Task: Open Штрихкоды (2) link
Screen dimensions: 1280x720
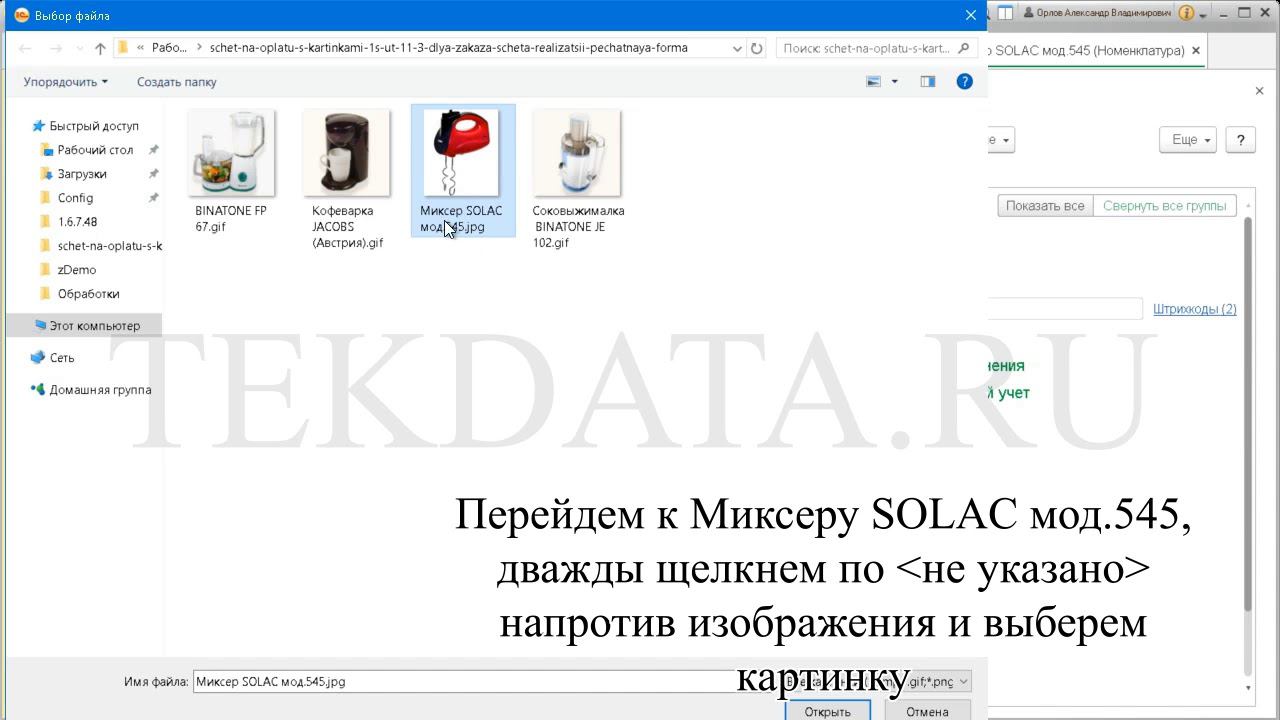Action: [1195, 309]
